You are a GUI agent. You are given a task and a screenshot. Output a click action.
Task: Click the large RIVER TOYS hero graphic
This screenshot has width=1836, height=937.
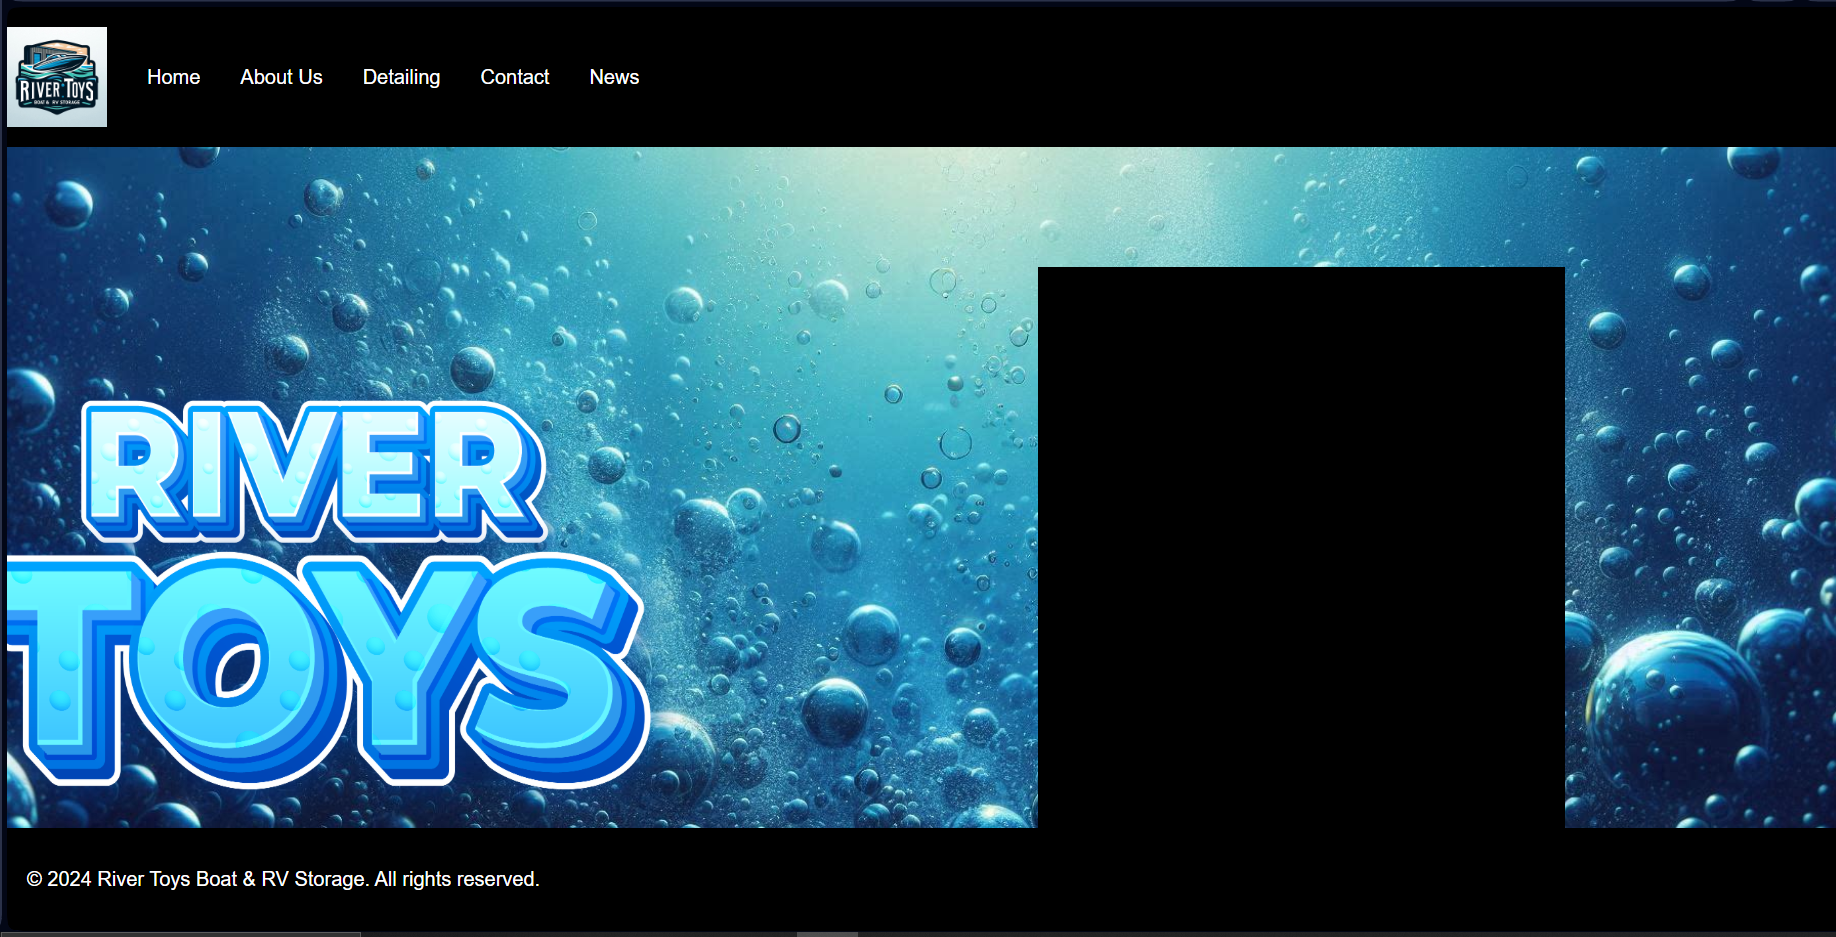pyautogui.click(x=329, y=594)
